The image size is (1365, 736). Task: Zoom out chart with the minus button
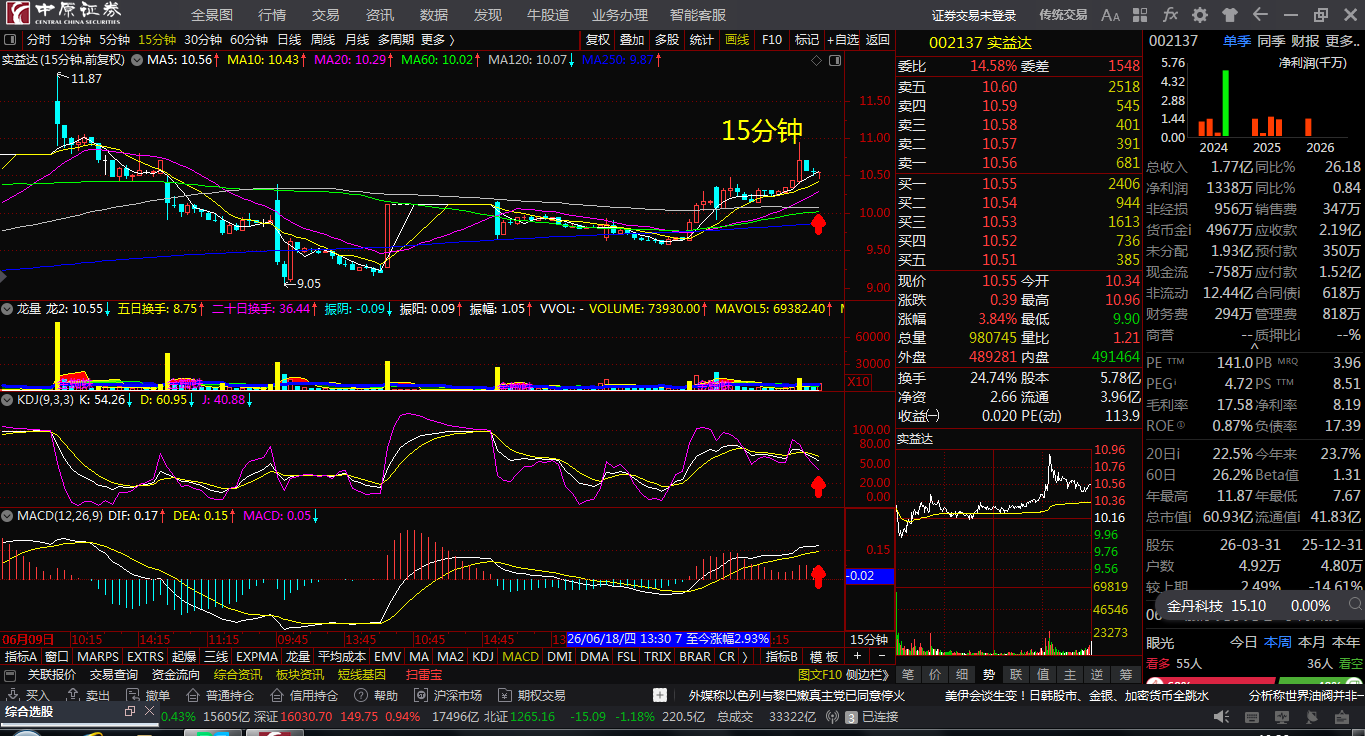(x=880, y=657)
